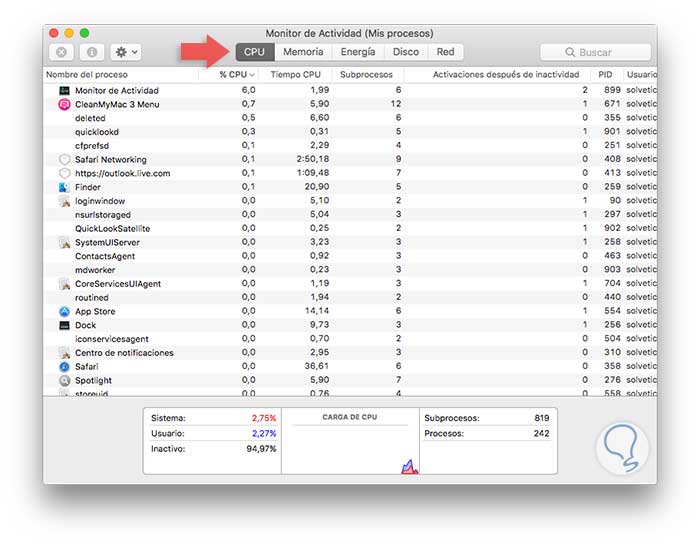Click the 2:50,18 CPU time value

pyautogui.click(x=312, y=159)
